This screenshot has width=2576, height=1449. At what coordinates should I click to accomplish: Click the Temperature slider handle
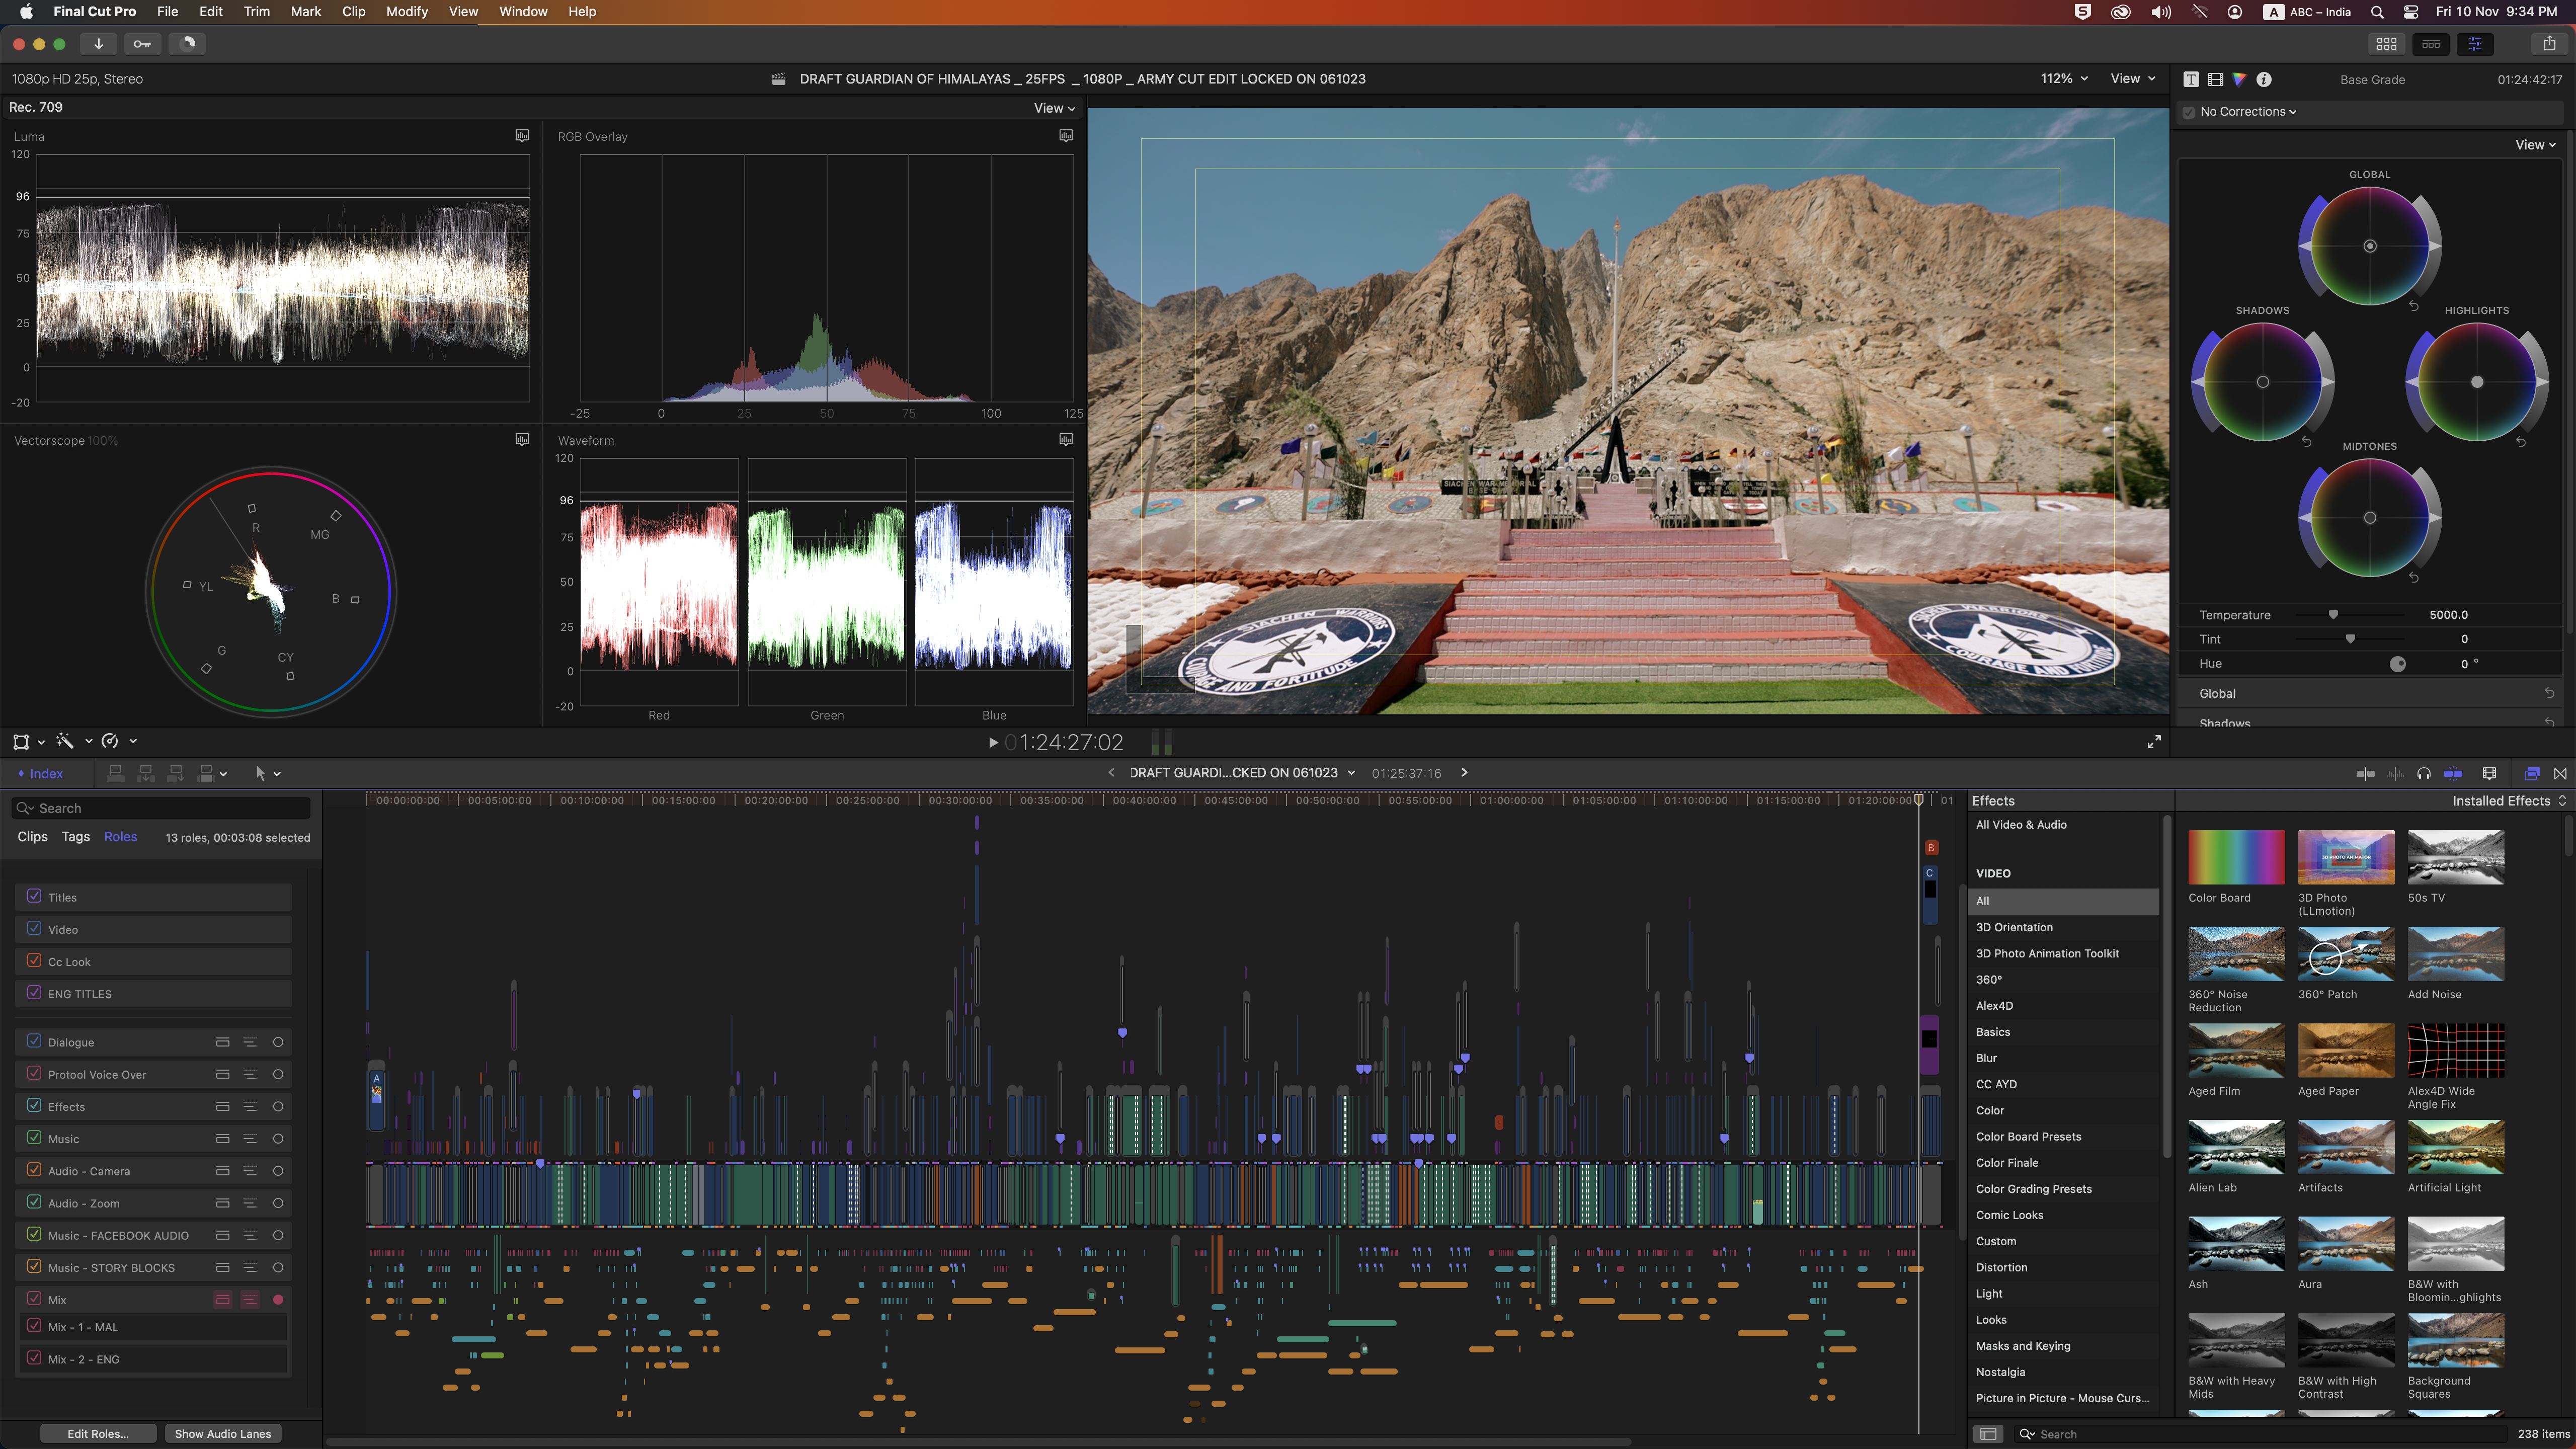click(2333, 615)
